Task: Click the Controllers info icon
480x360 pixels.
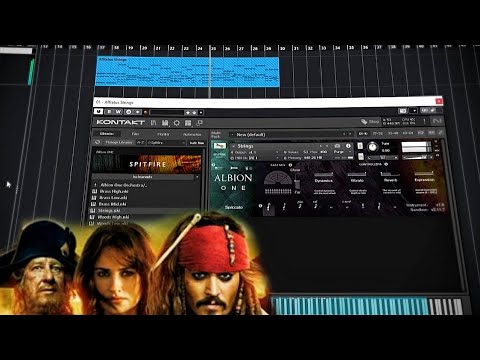Action: pos(386,164)
